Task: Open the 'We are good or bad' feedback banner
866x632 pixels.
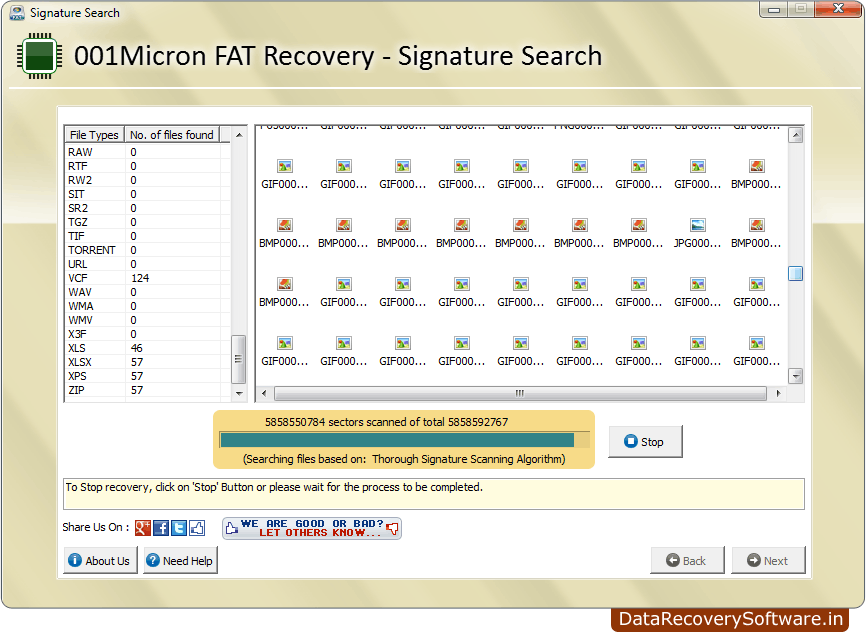Action: [312, 528]
